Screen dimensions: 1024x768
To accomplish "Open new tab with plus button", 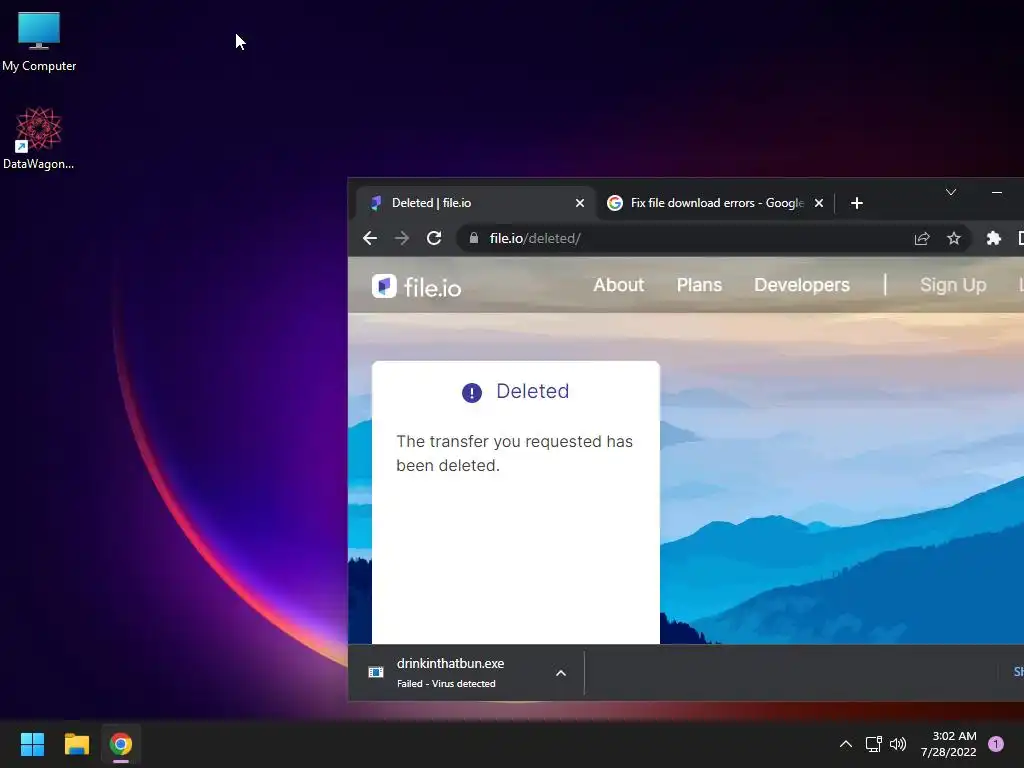I will point(857,203).
